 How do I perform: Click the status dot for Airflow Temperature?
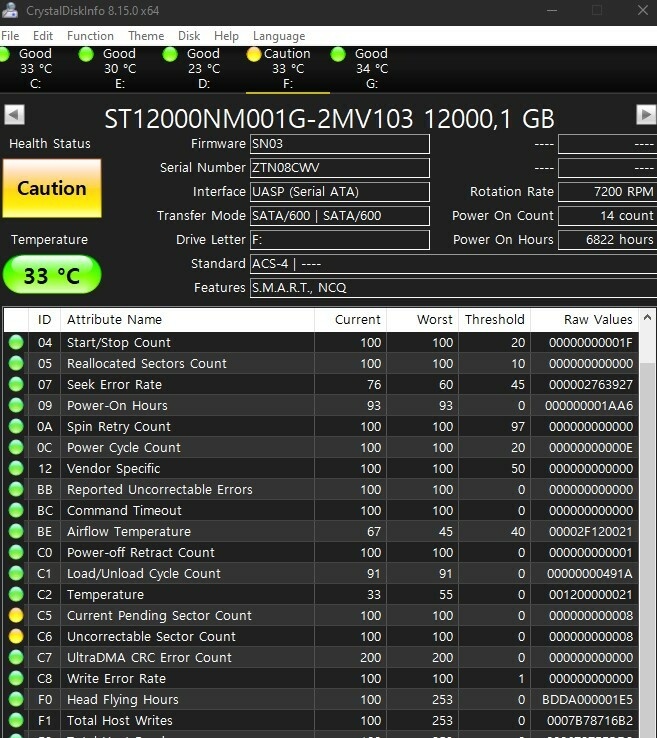point(16,531)
